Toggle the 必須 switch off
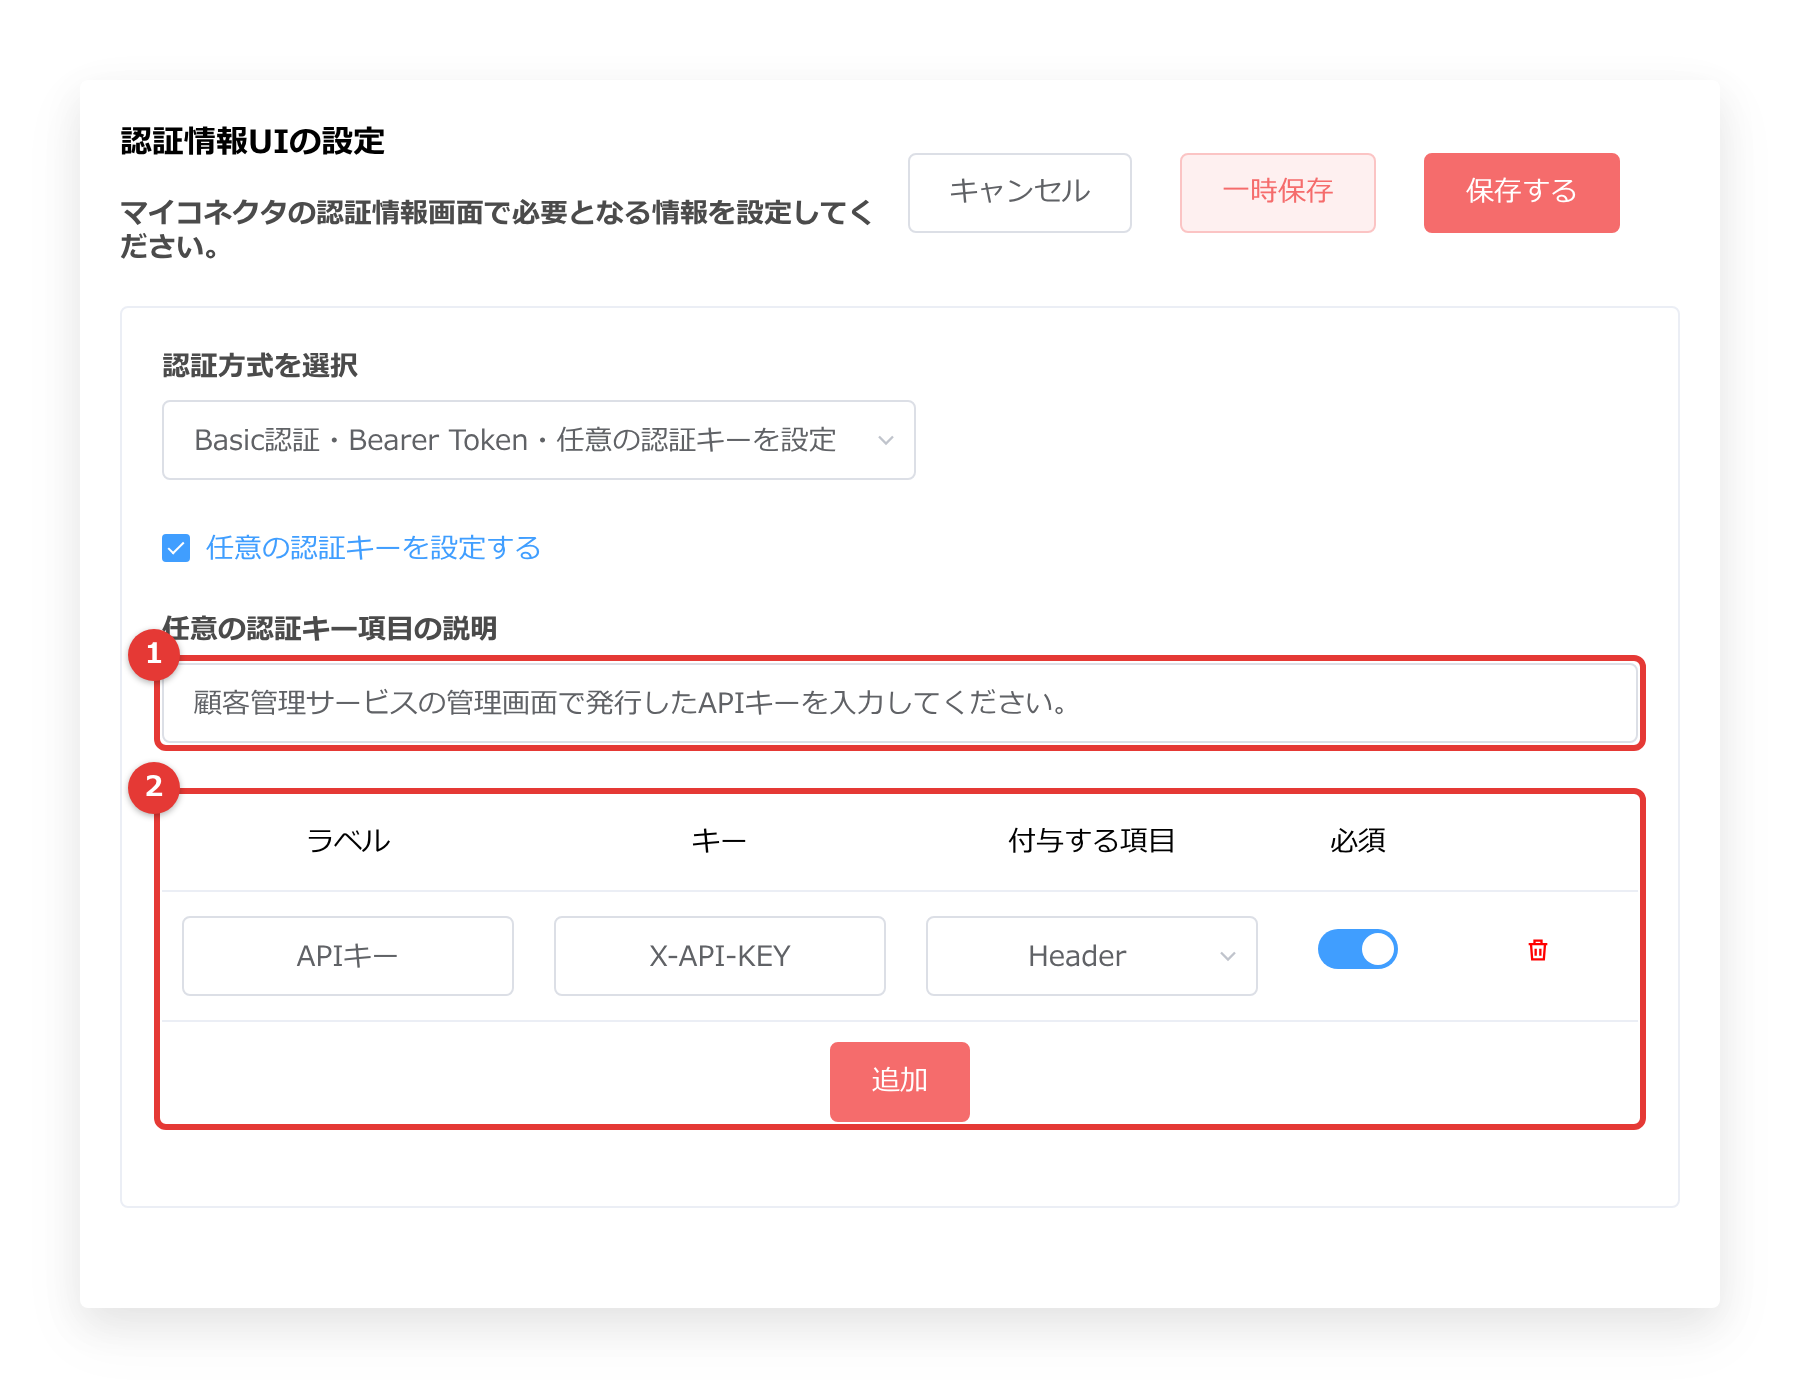 [1358, 949]
